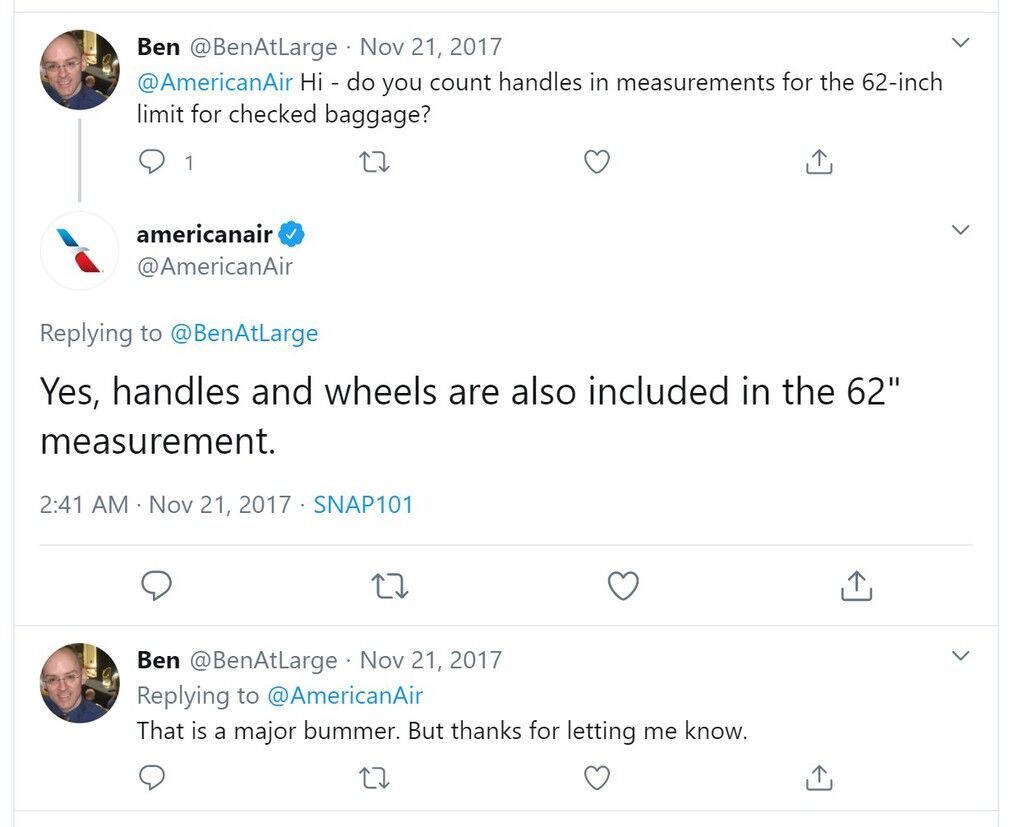Reply to the americanair main tweet
Screen dimensions: 1024x827
[x=157, y=585]
